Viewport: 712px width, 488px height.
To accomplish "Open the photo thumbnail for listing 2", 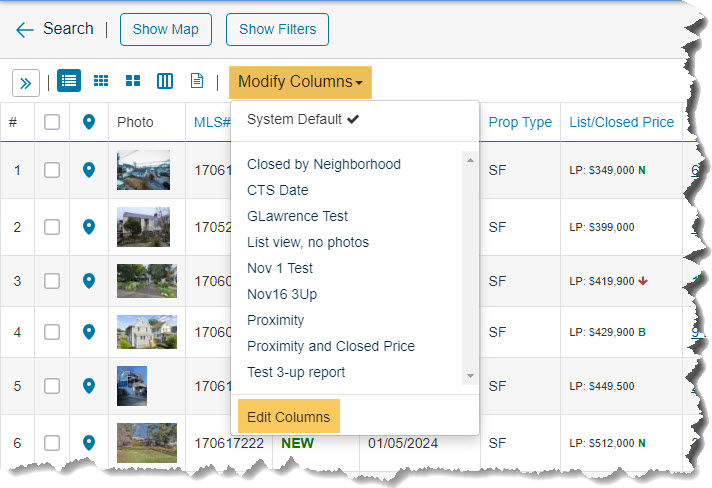I will pyautogui.click(x=143, y=227).
